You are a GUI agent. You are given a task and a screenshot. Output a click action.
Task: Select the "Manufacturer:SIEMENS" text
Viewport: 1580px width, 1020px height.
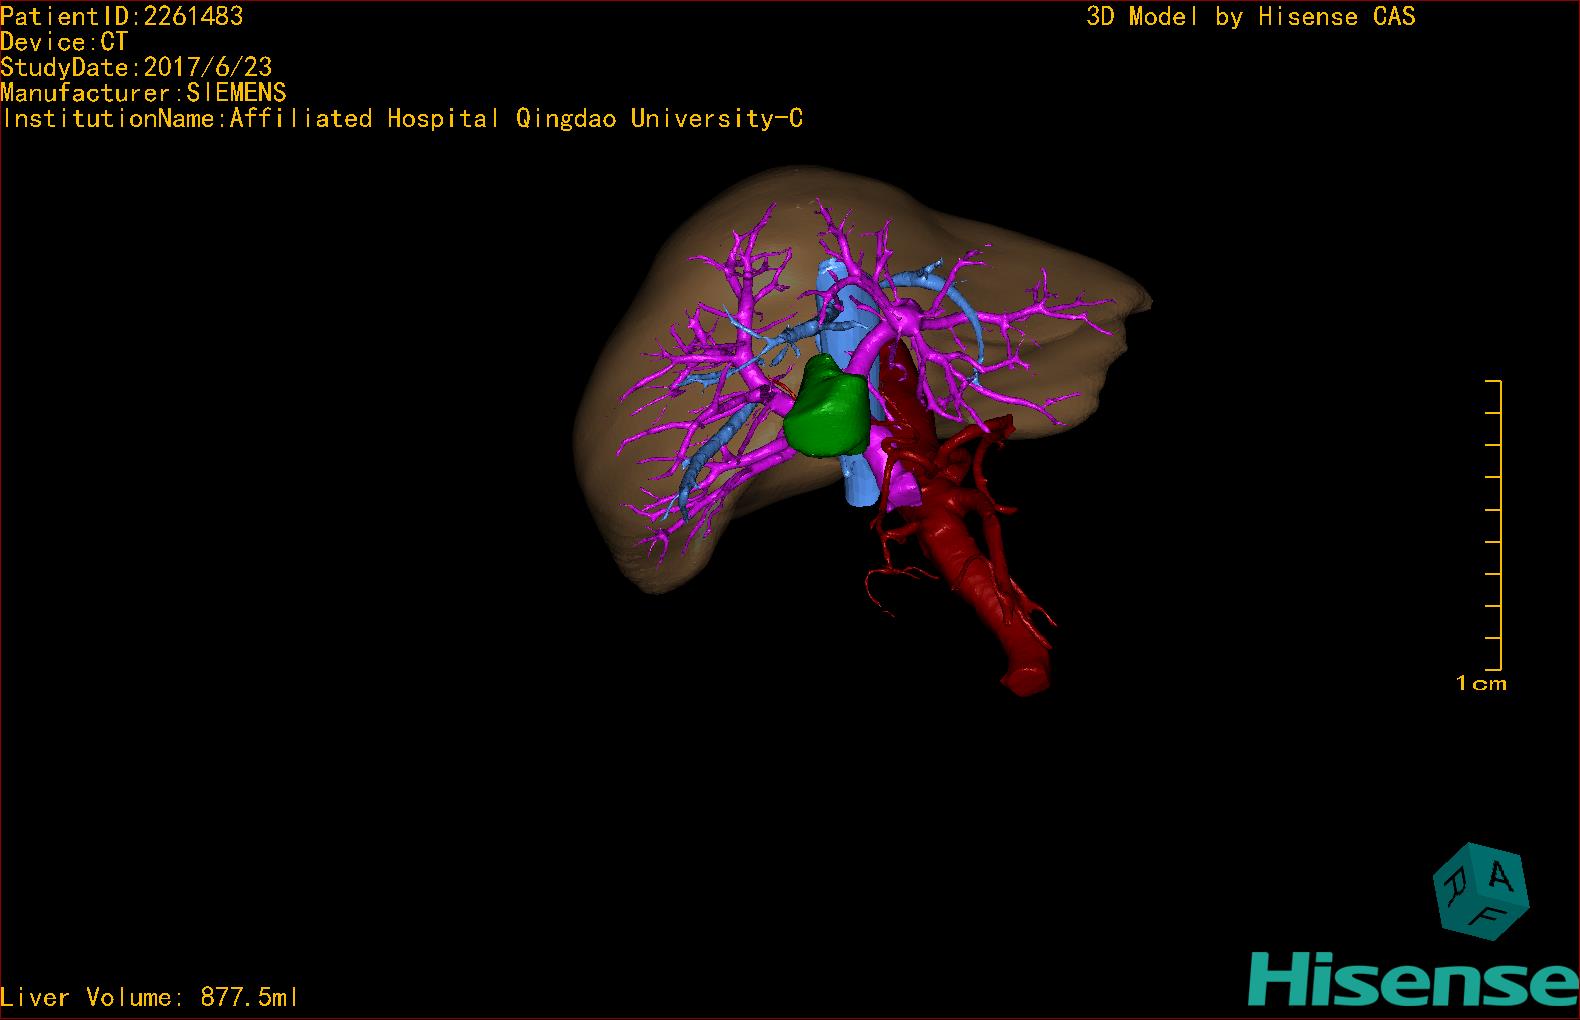pyautogui.click(x=143, y=93)
